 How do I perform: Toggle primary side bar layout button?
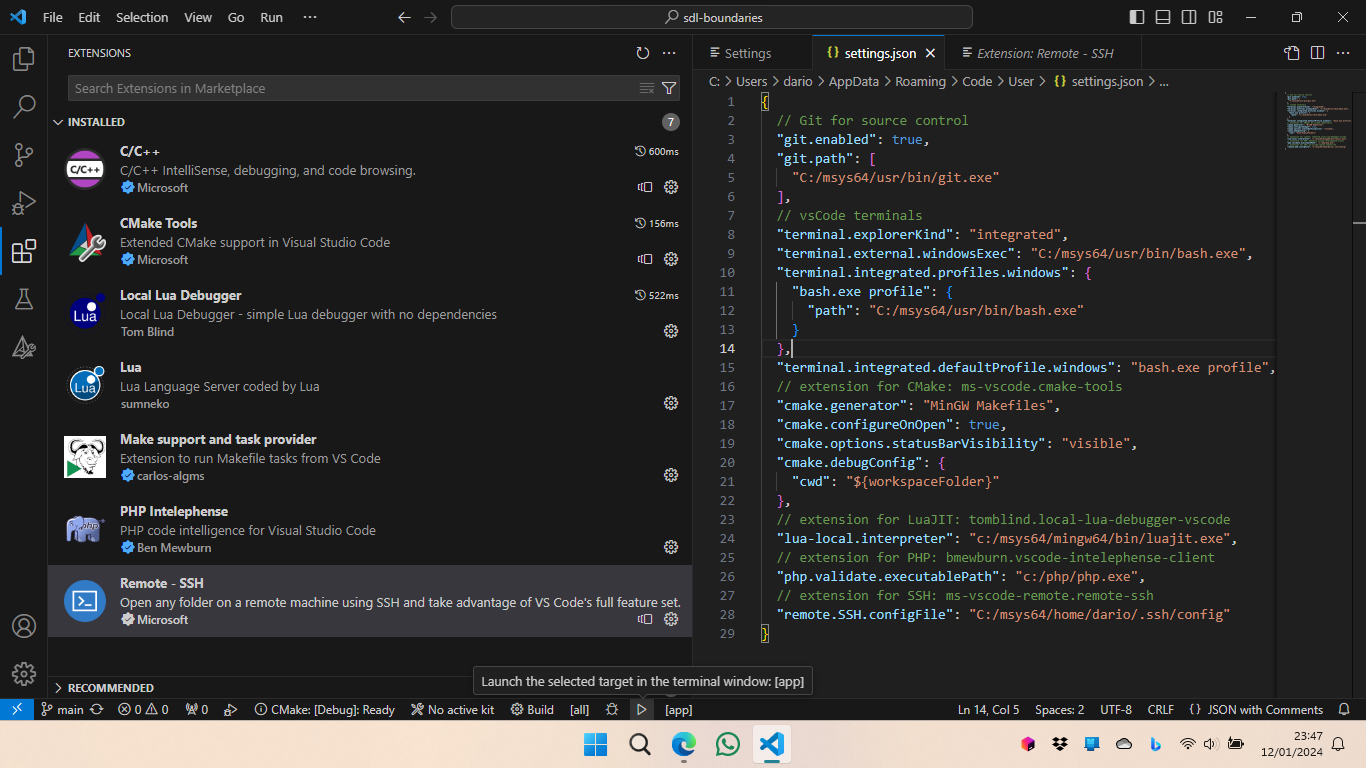(x=1137, y=17)
